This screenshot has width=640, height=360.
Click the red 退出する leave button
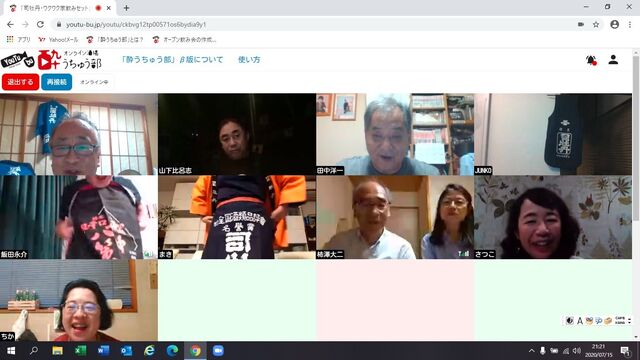point(20,82)
